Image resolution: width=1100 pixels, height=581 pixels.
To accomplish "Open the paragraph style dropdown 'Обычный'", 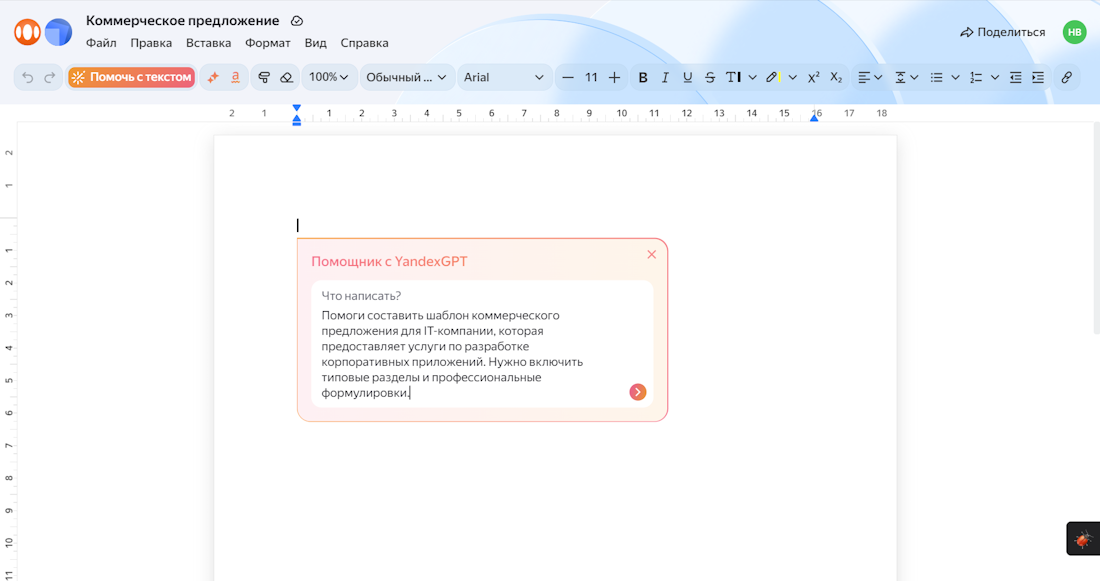I will click(406, 77).
